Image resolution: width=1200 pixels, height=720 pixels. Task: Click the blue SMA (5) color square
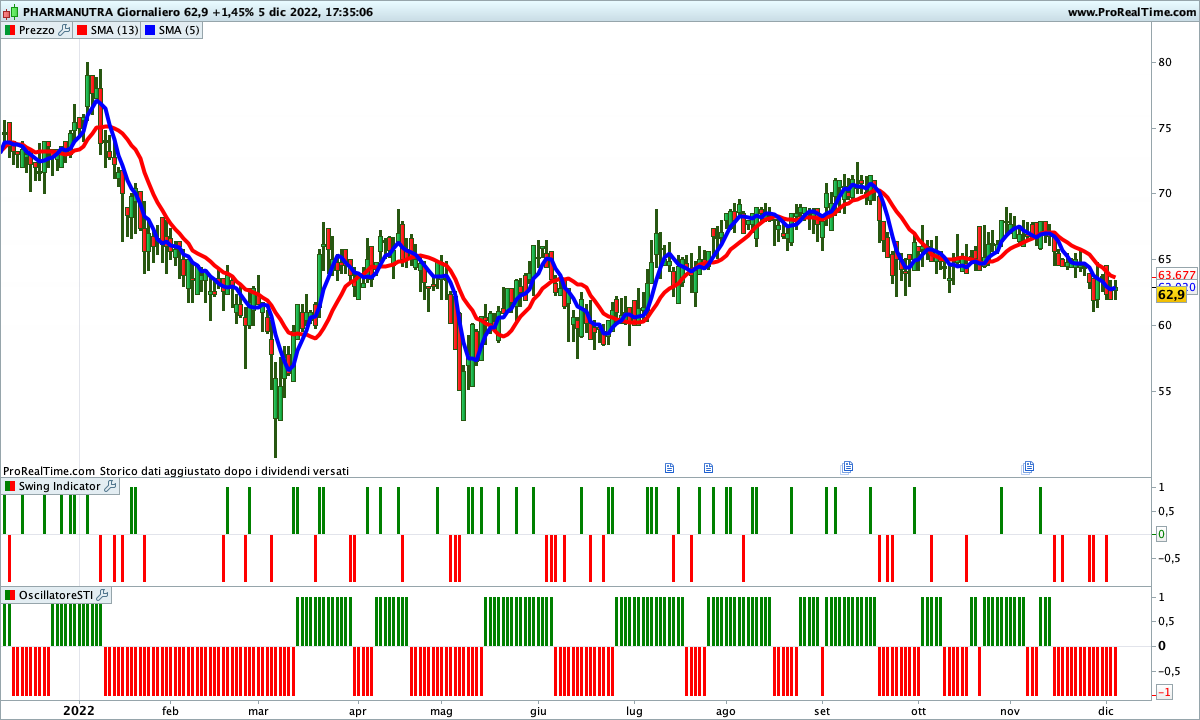click(x=150, y=30)
